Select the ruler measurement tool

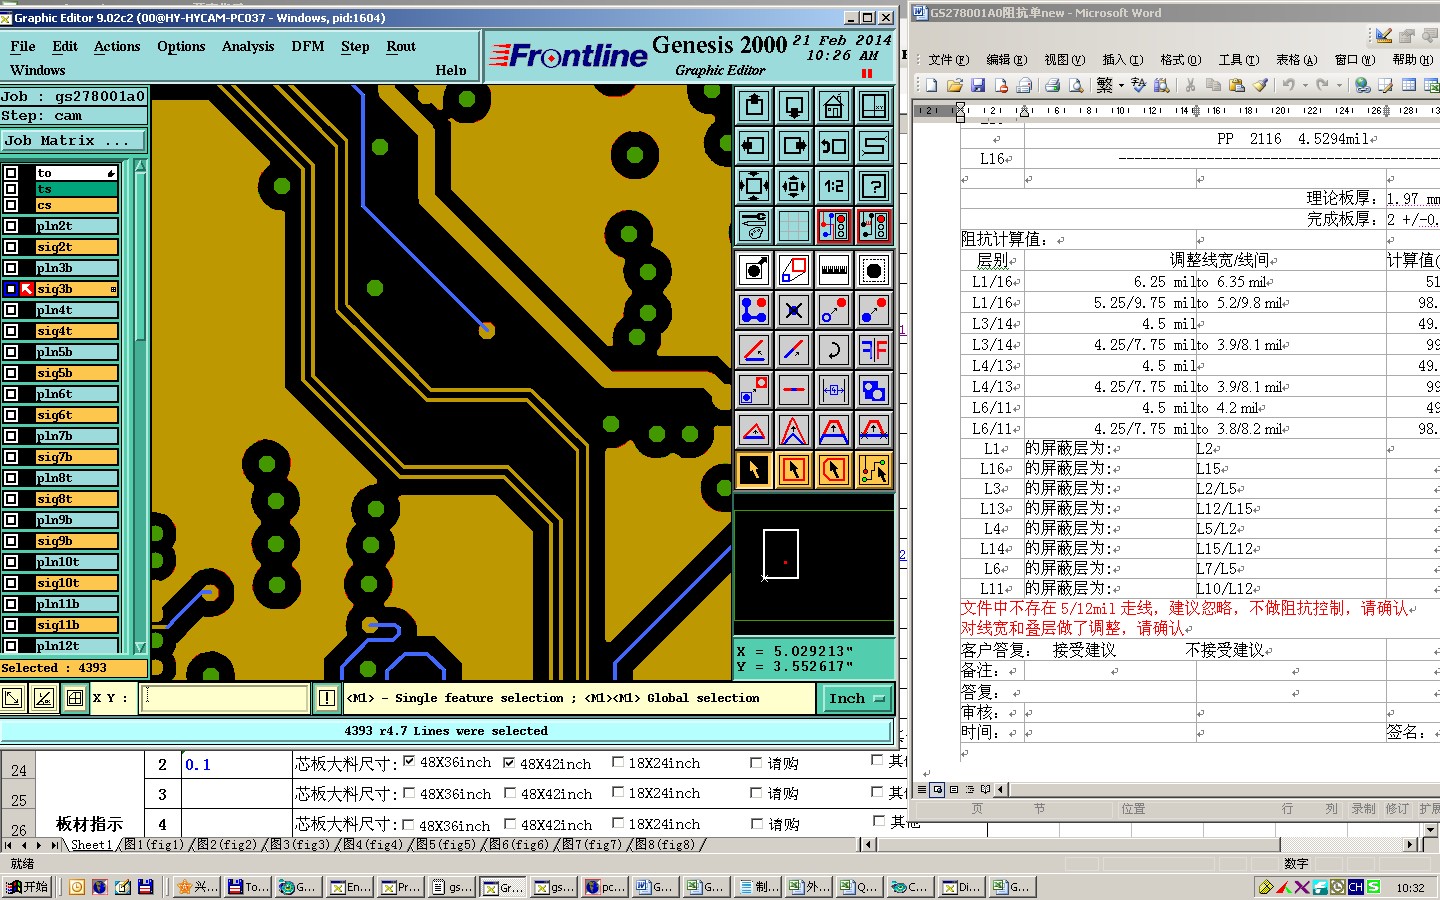pyautogui.click(x=833, y=270)
